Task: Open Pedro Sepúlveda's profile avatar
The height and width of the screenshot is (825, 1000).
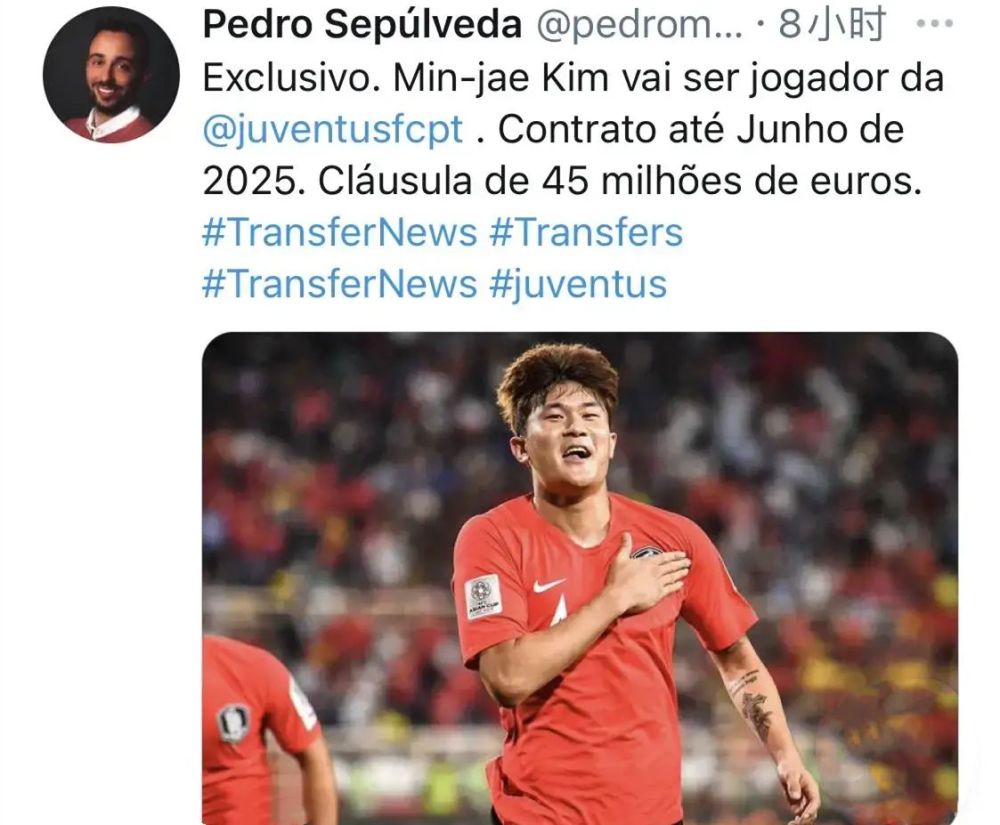Action: 111,75
